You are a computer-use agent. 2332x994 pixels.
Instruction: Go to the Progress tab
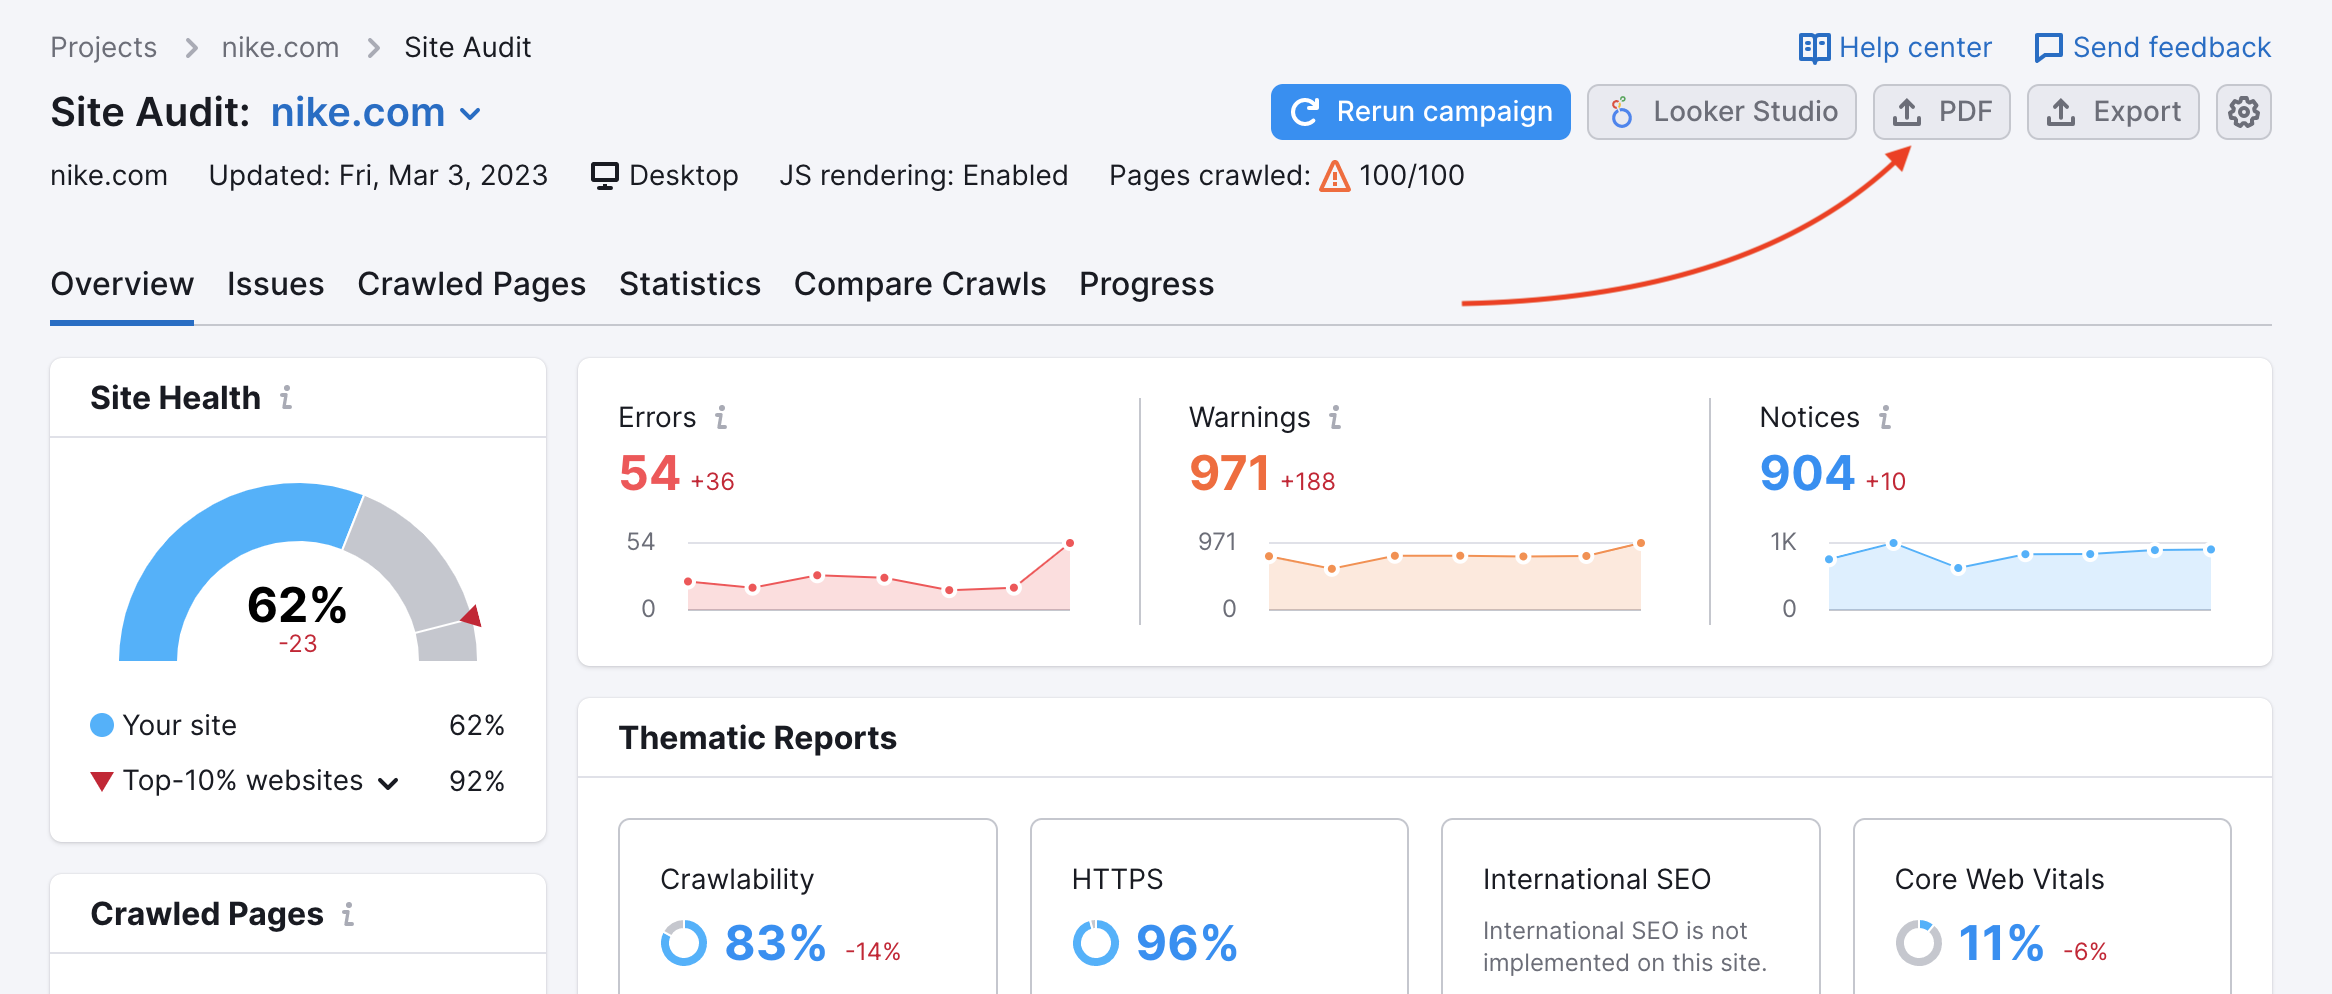pyautogui.click(x=1147, y=284)
